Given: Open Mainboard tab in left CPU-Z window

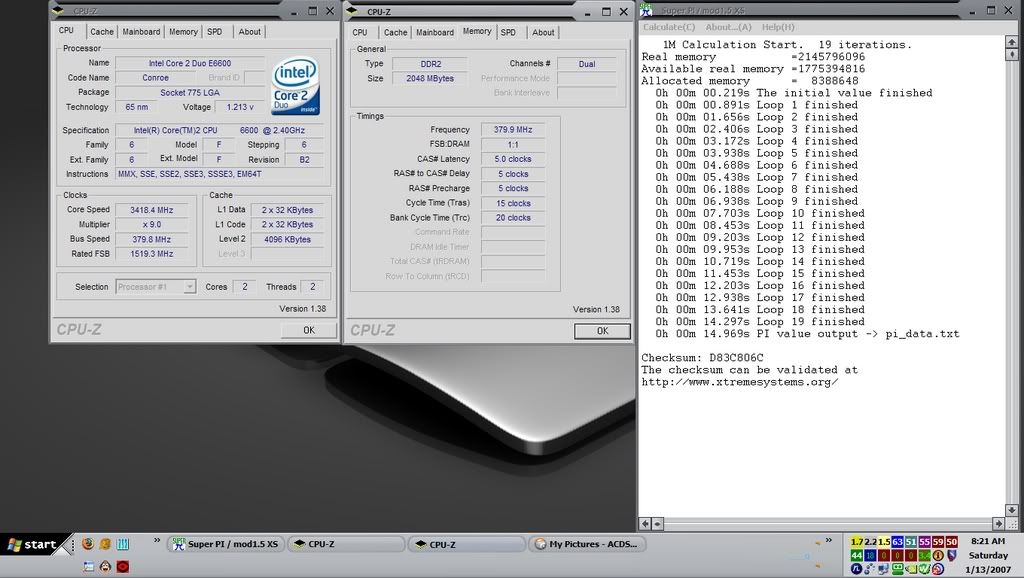Looking at the screenshot, I should [141, 31].
